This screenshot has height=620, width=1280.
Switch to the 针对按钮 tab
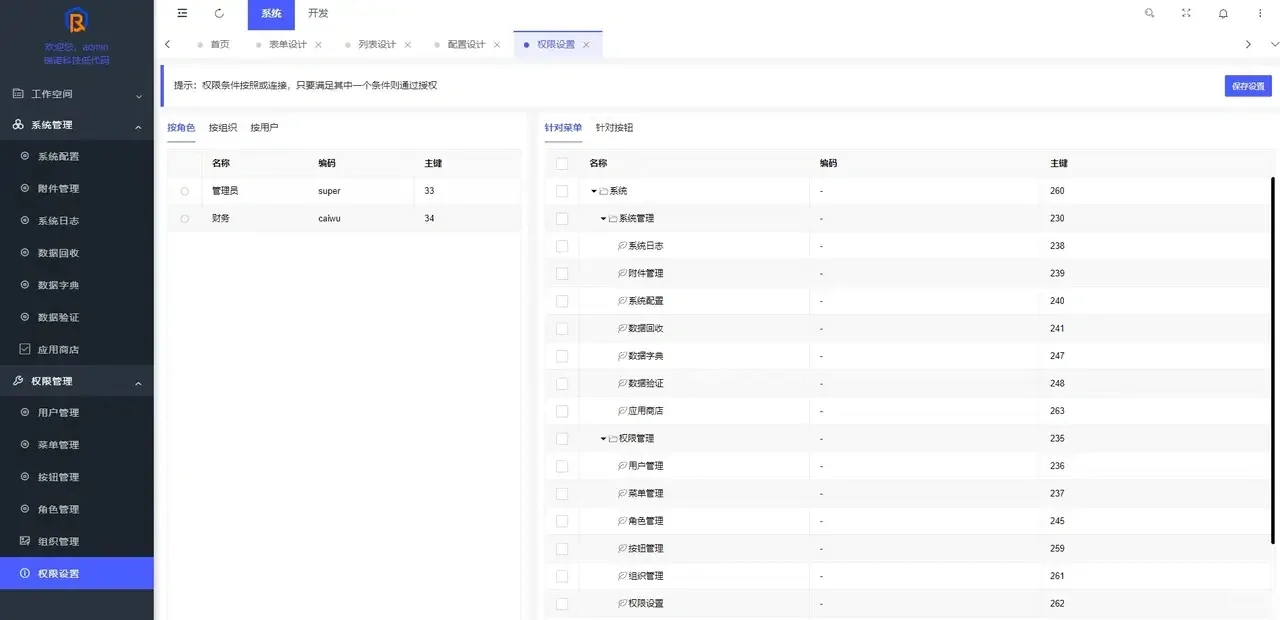point(613,127)
